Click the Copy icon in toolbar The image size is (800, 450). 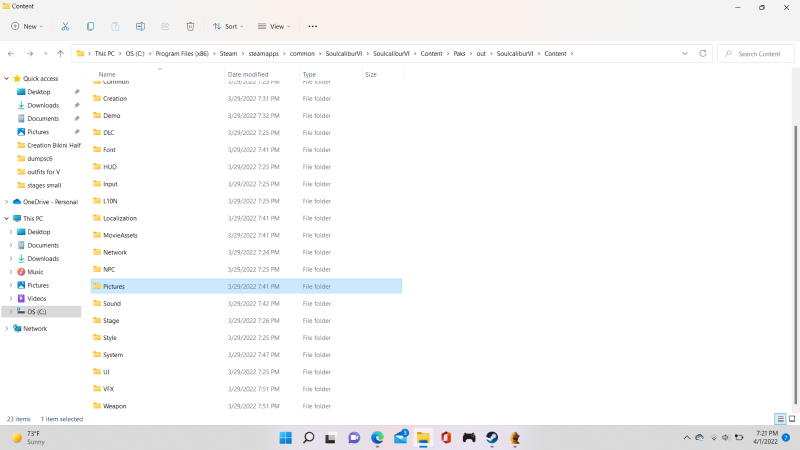pyautogui.click(x=90, y=27)
